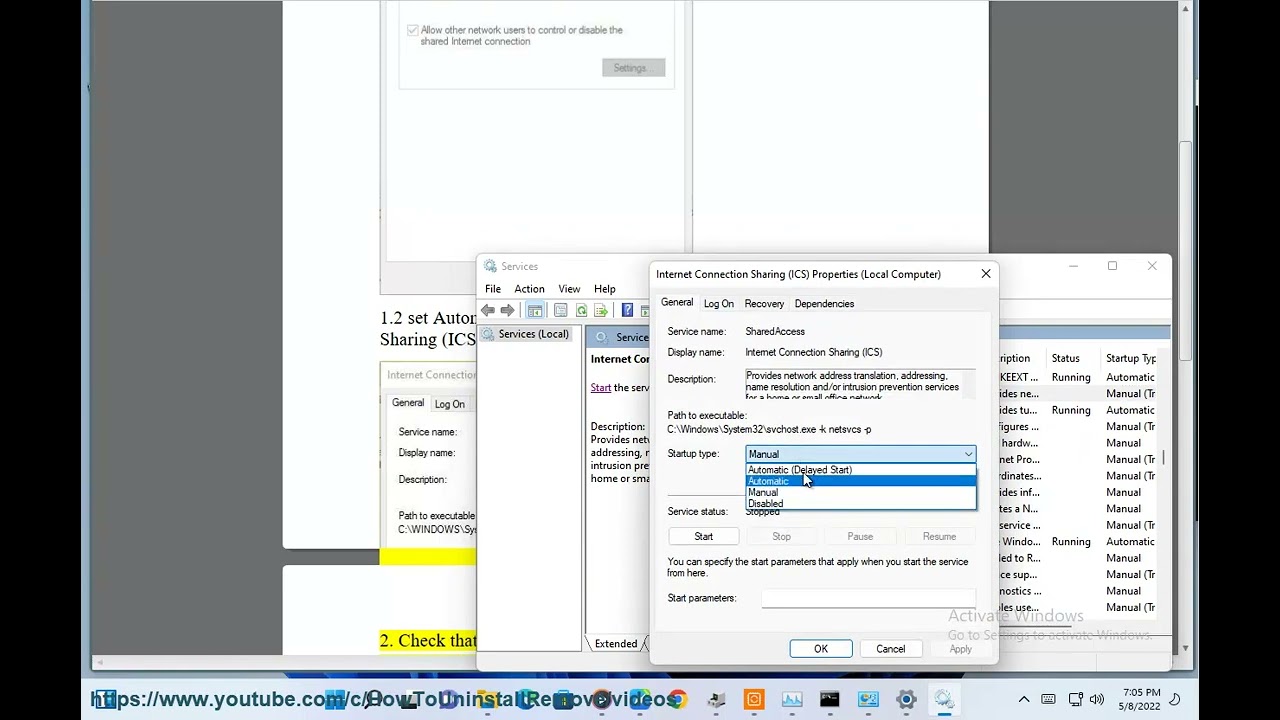Click the description box scrollbar in Properties dialog

click(x=970, y=385)
